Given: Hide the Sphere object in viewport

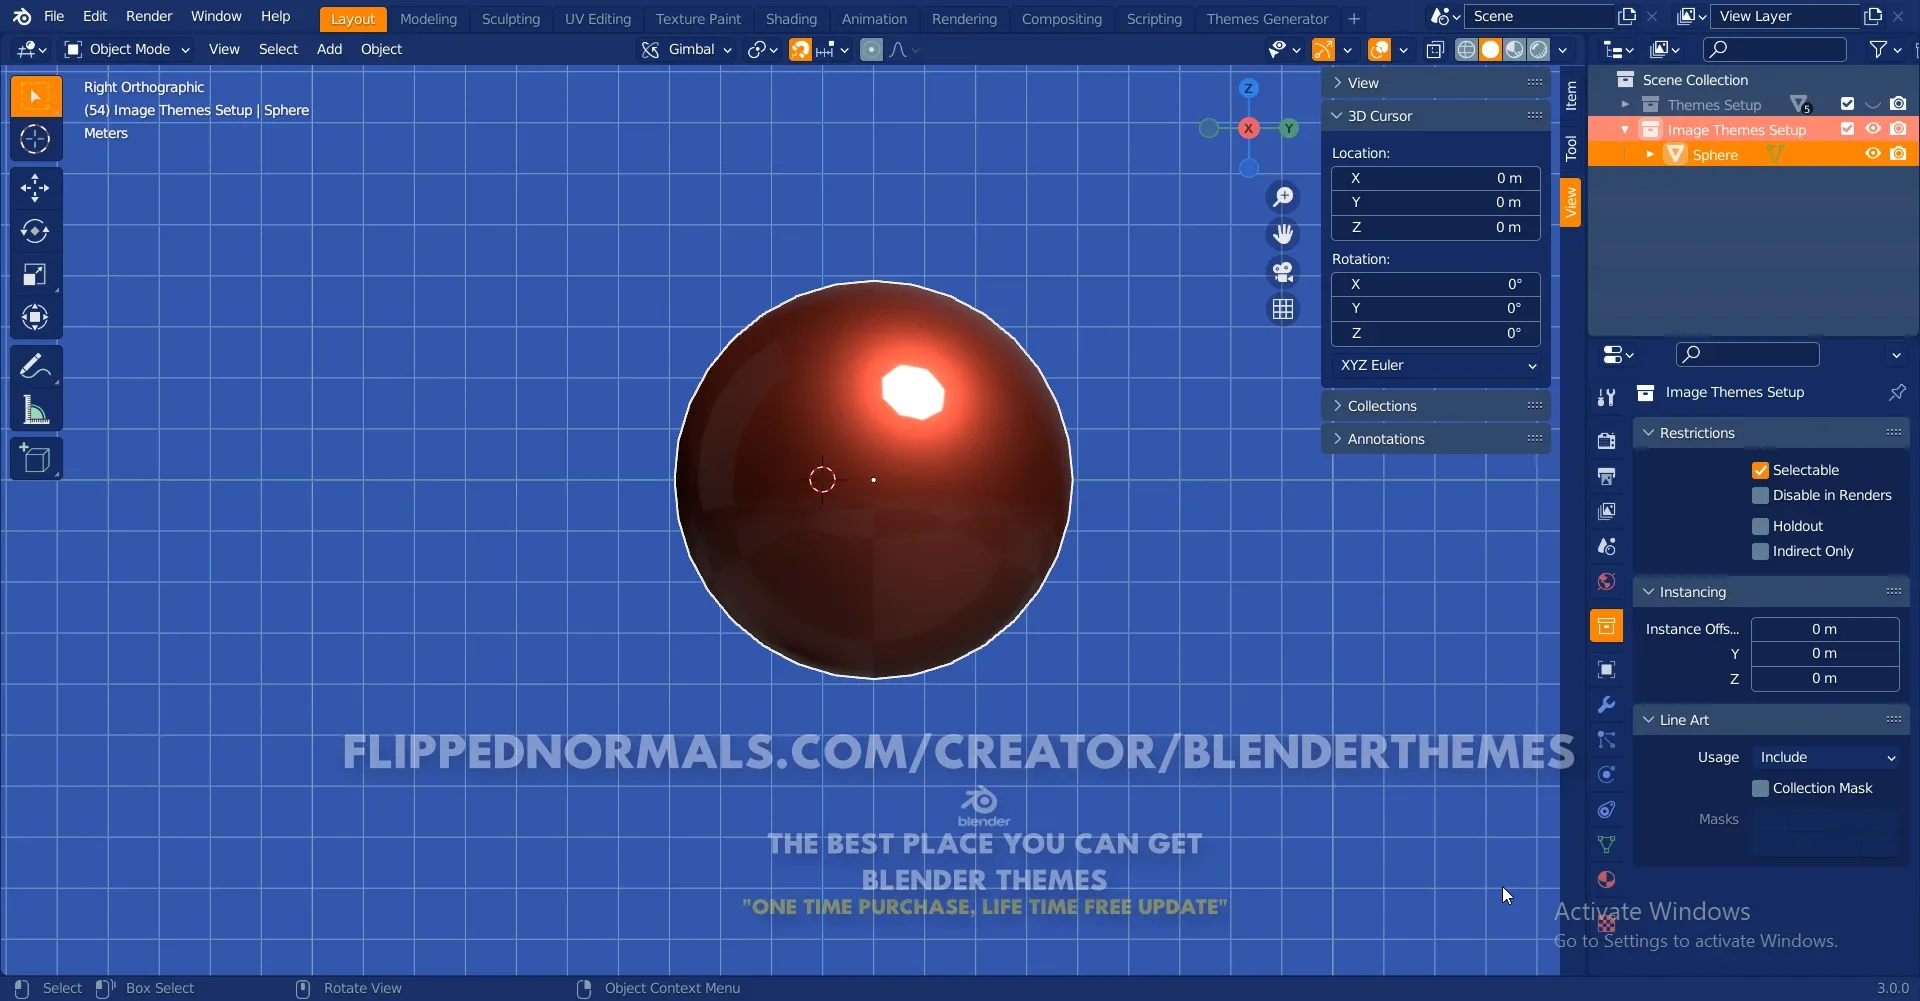Looking at the screenshot, I should pyautogui.click(x=1873, y=154).
